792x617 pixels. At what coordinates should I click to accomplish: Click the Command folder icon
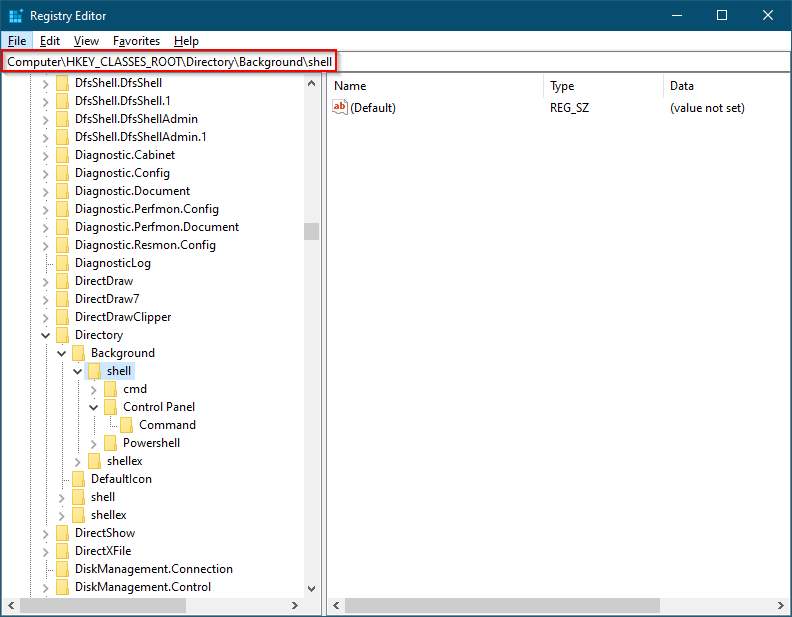point(126,425)
